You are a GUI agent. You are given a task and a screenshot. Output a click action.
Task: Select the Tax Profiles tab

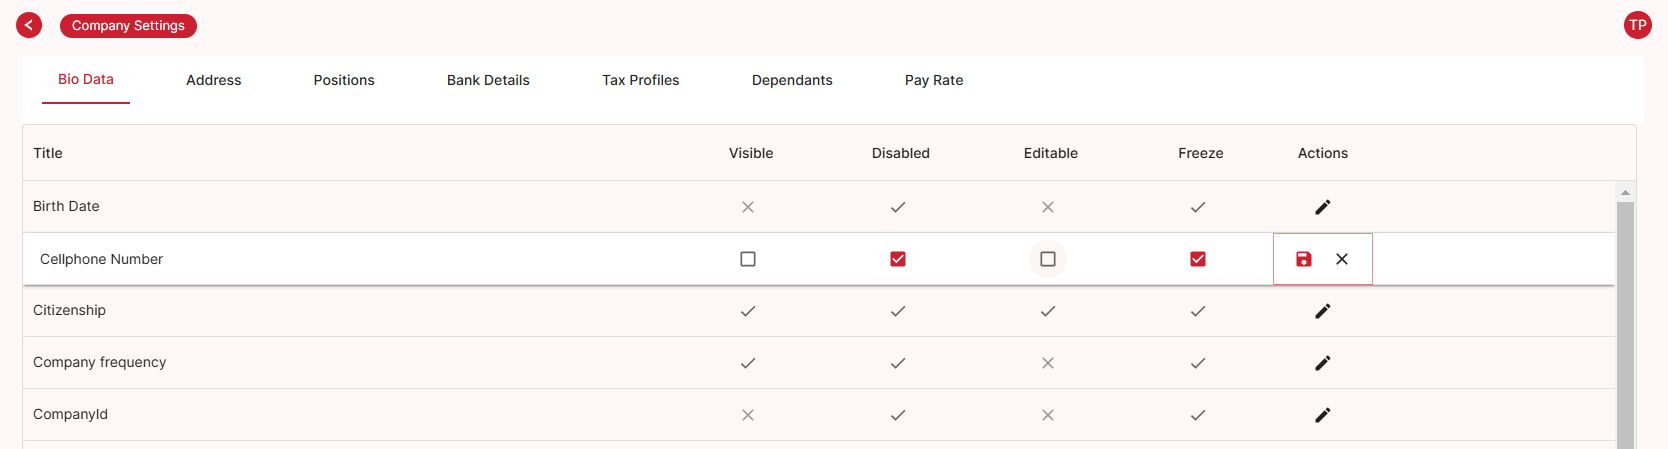point(640,80)
